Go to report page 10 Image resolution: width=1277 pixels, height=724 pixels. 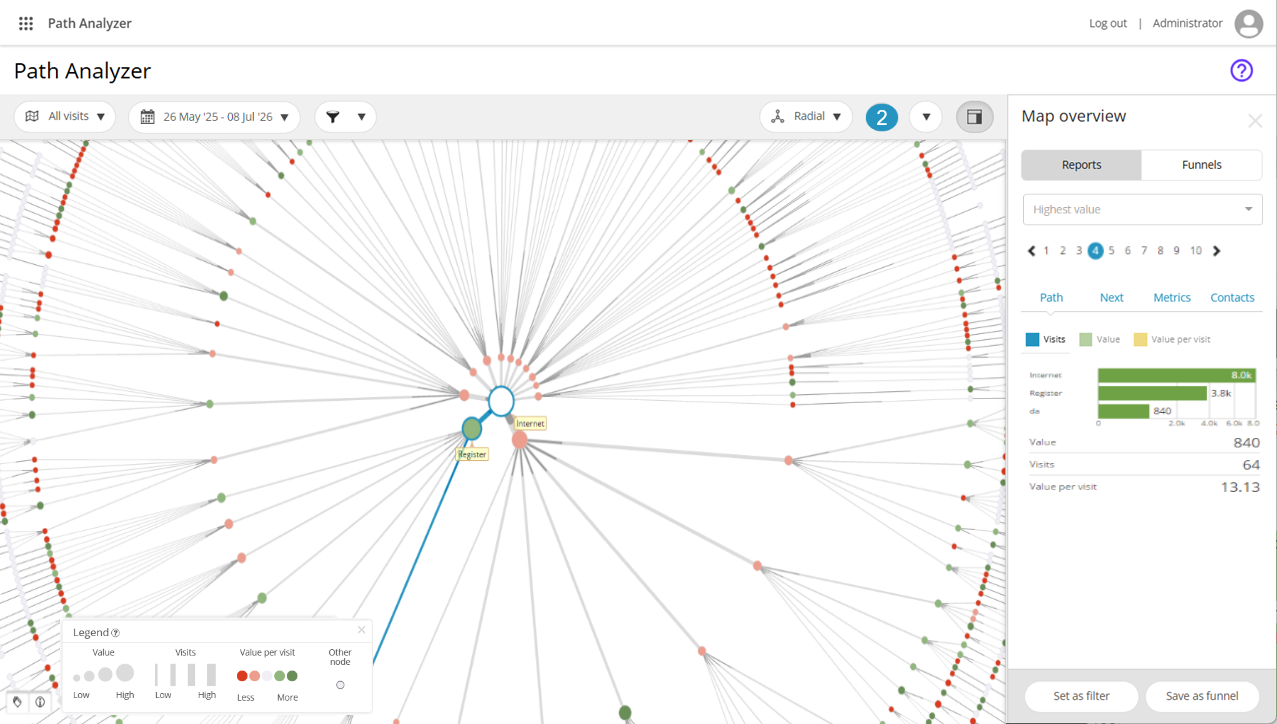[x=1196, y=251]
